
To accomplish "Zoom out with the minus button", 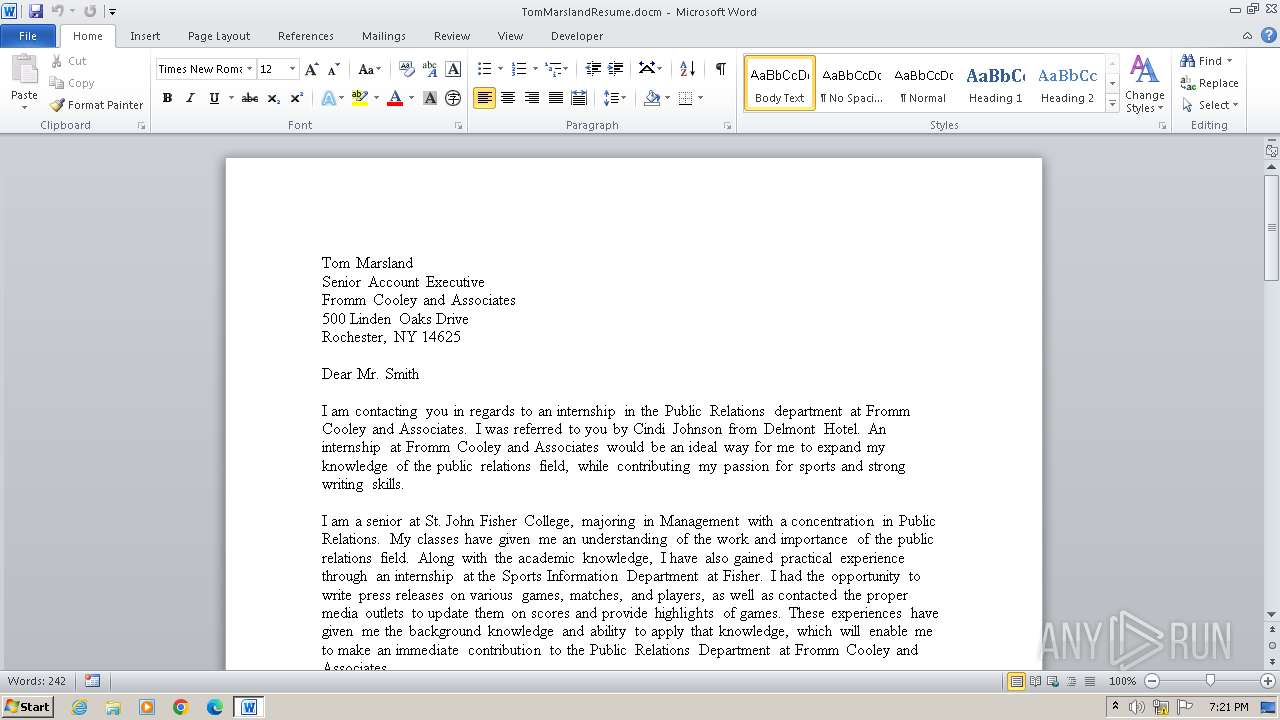I will click(1152, 681).
